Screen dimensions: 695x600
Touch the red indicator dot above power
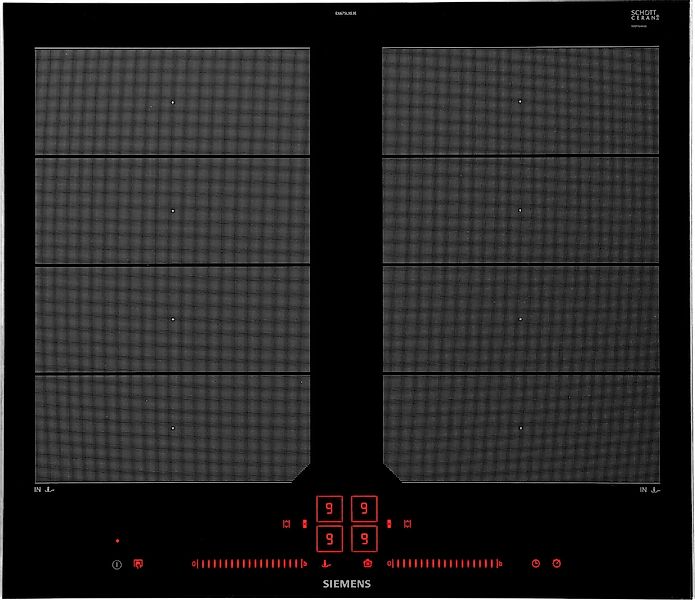click(117, 540)
